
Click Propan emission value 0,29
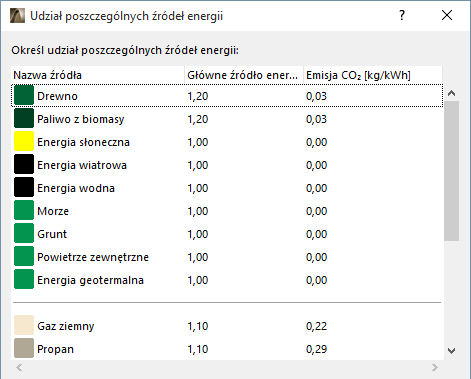pos(316,349)
